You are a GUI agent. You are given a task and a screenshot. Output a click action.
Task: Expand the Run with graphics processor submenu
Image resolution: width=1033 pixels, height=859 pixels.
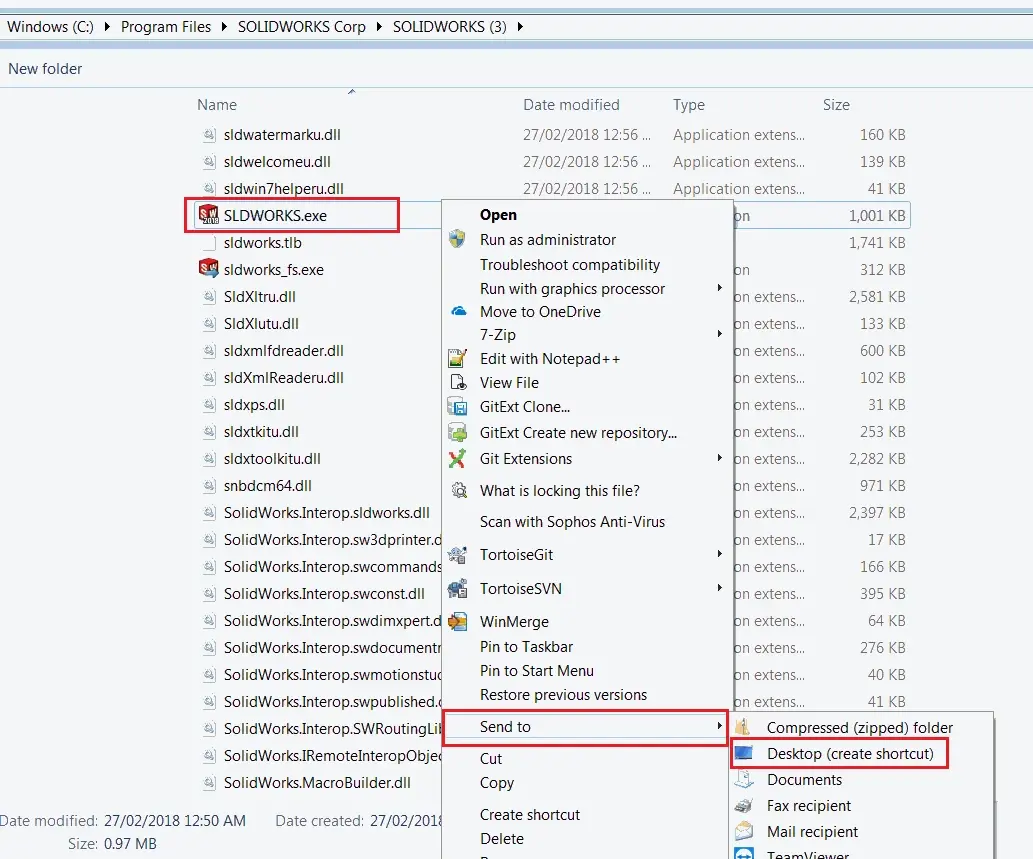(719, 288)
